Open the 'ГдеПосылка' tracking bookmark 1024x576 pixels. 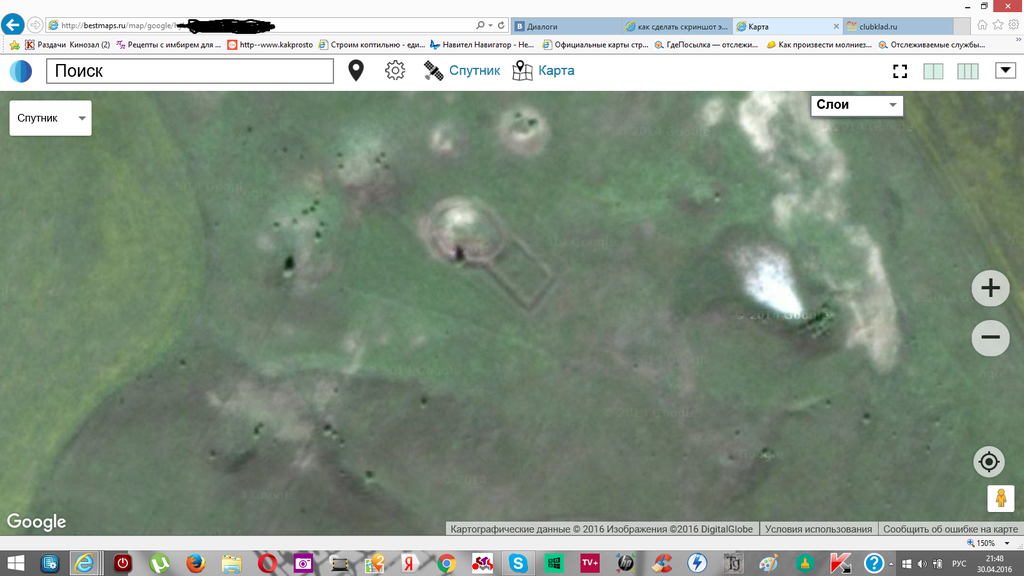pos(706,45)
